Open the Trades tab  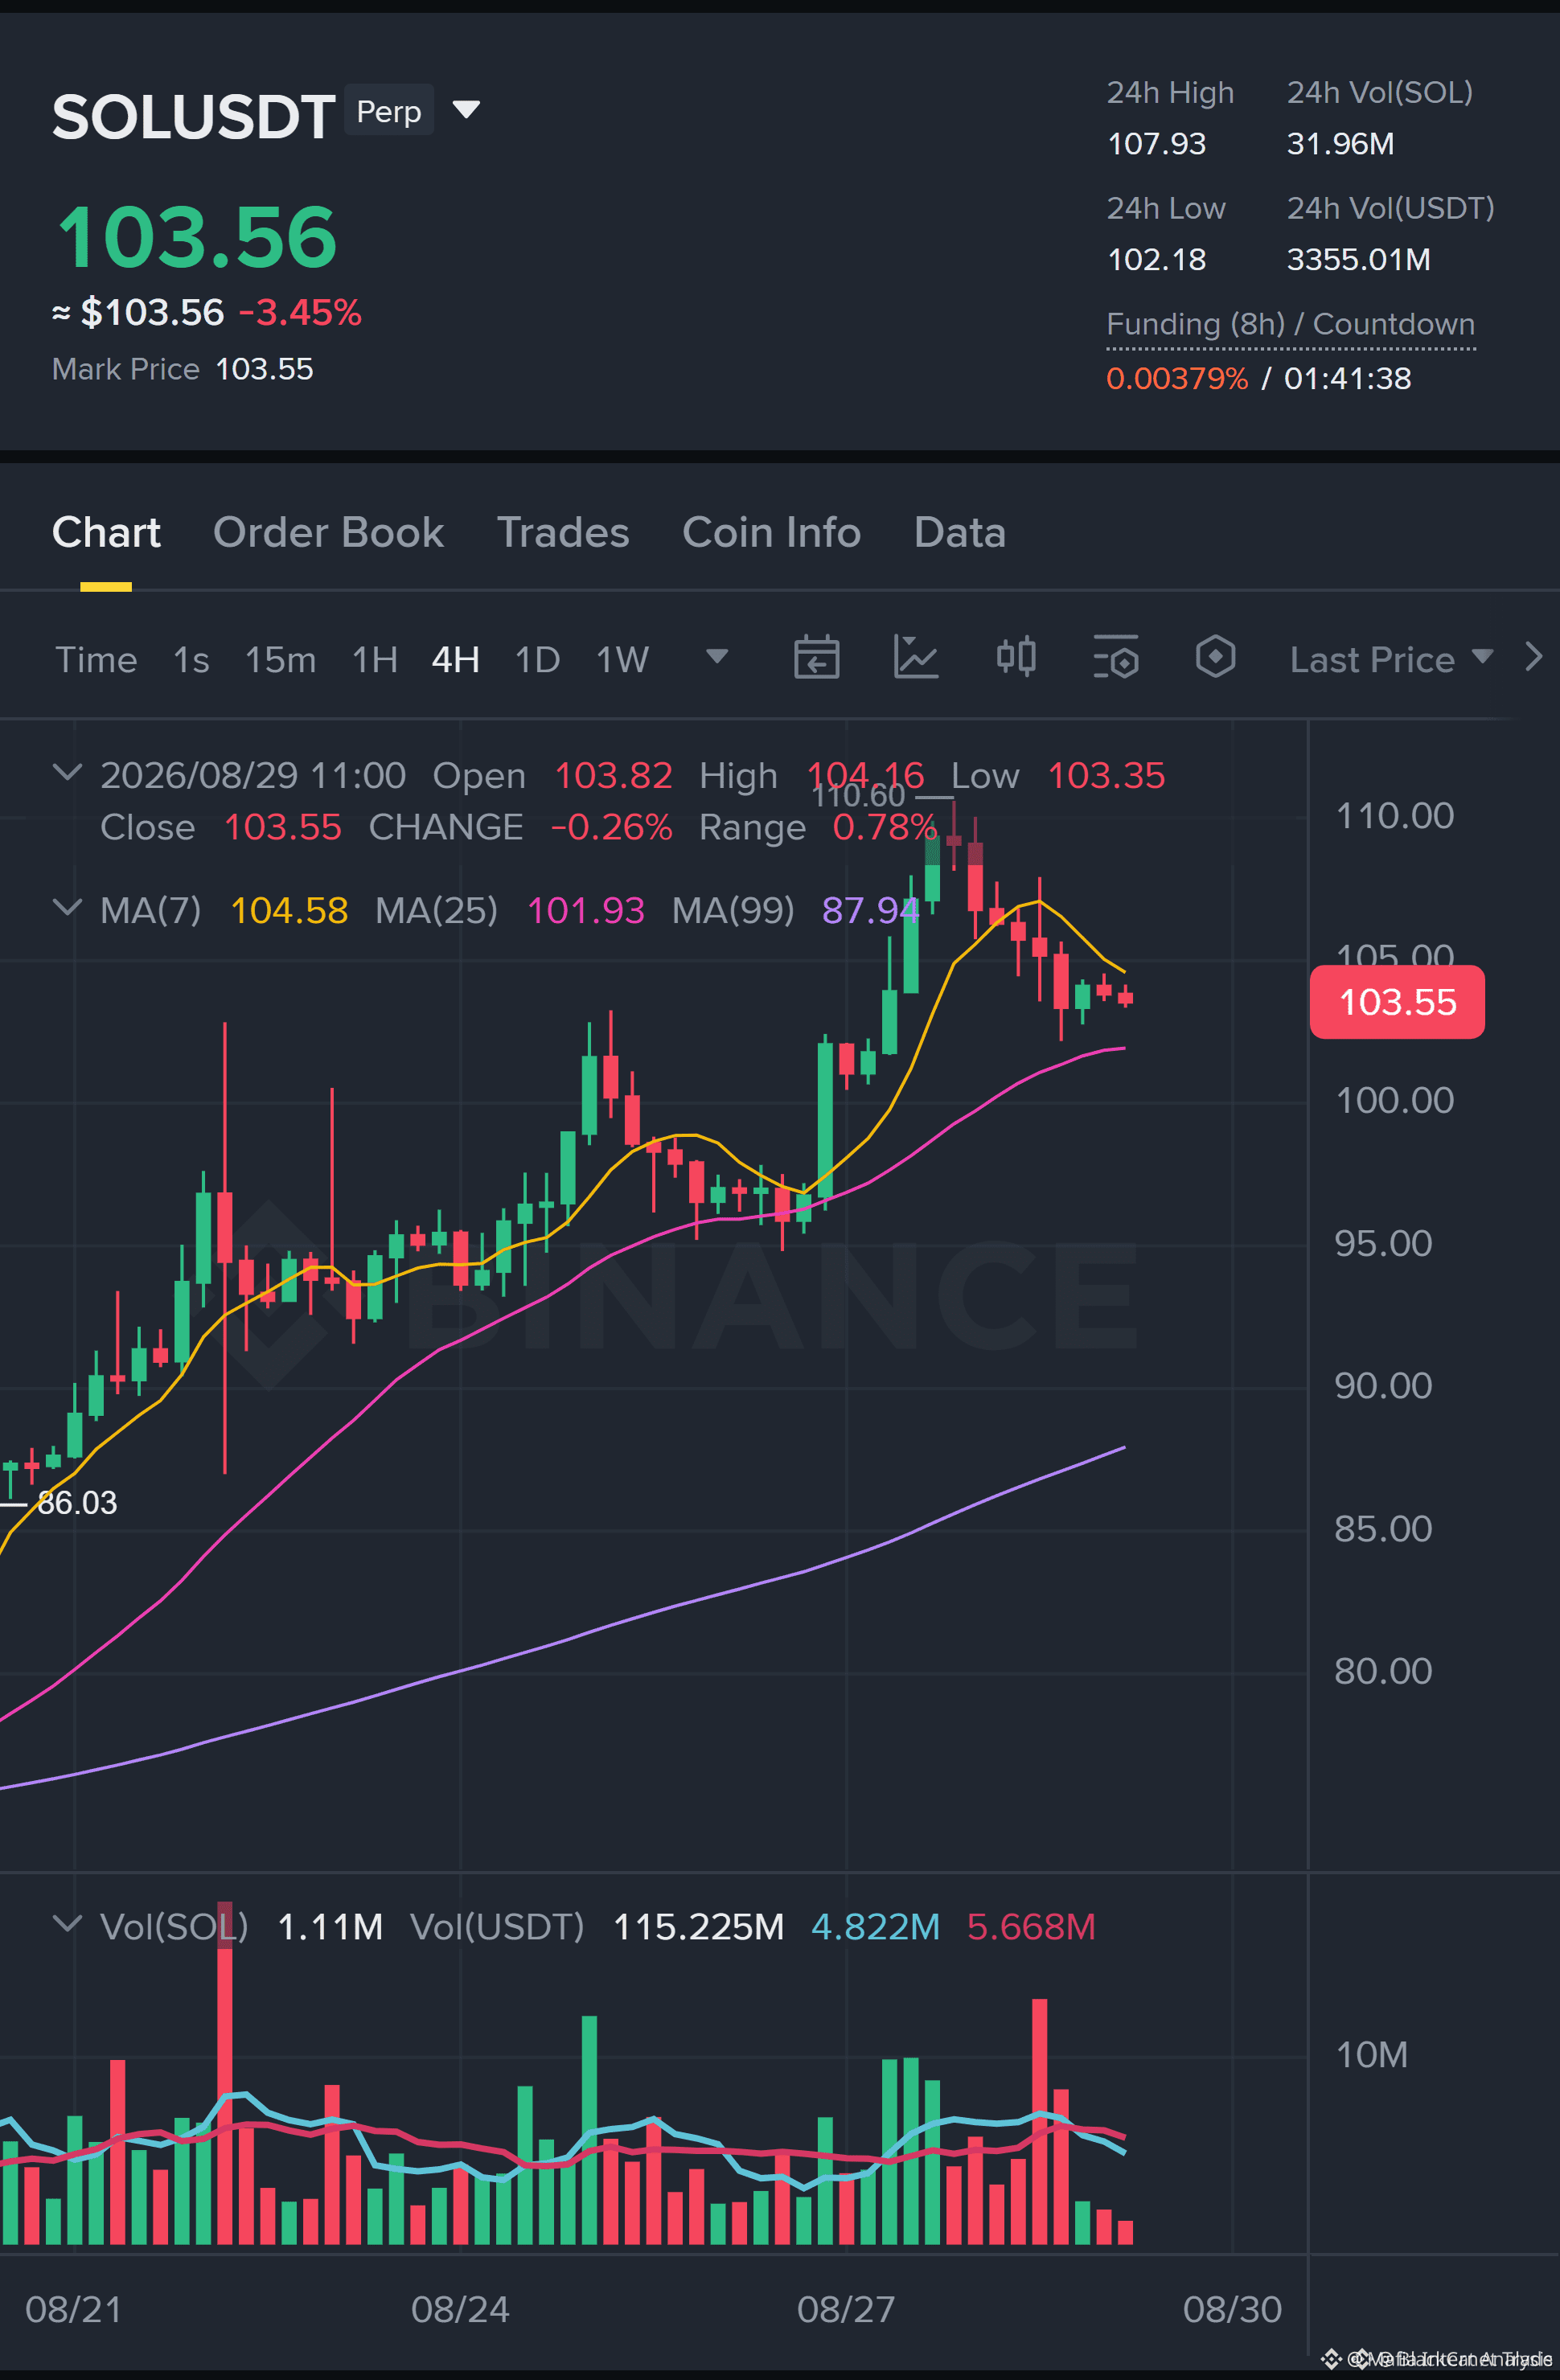[563, 532]
